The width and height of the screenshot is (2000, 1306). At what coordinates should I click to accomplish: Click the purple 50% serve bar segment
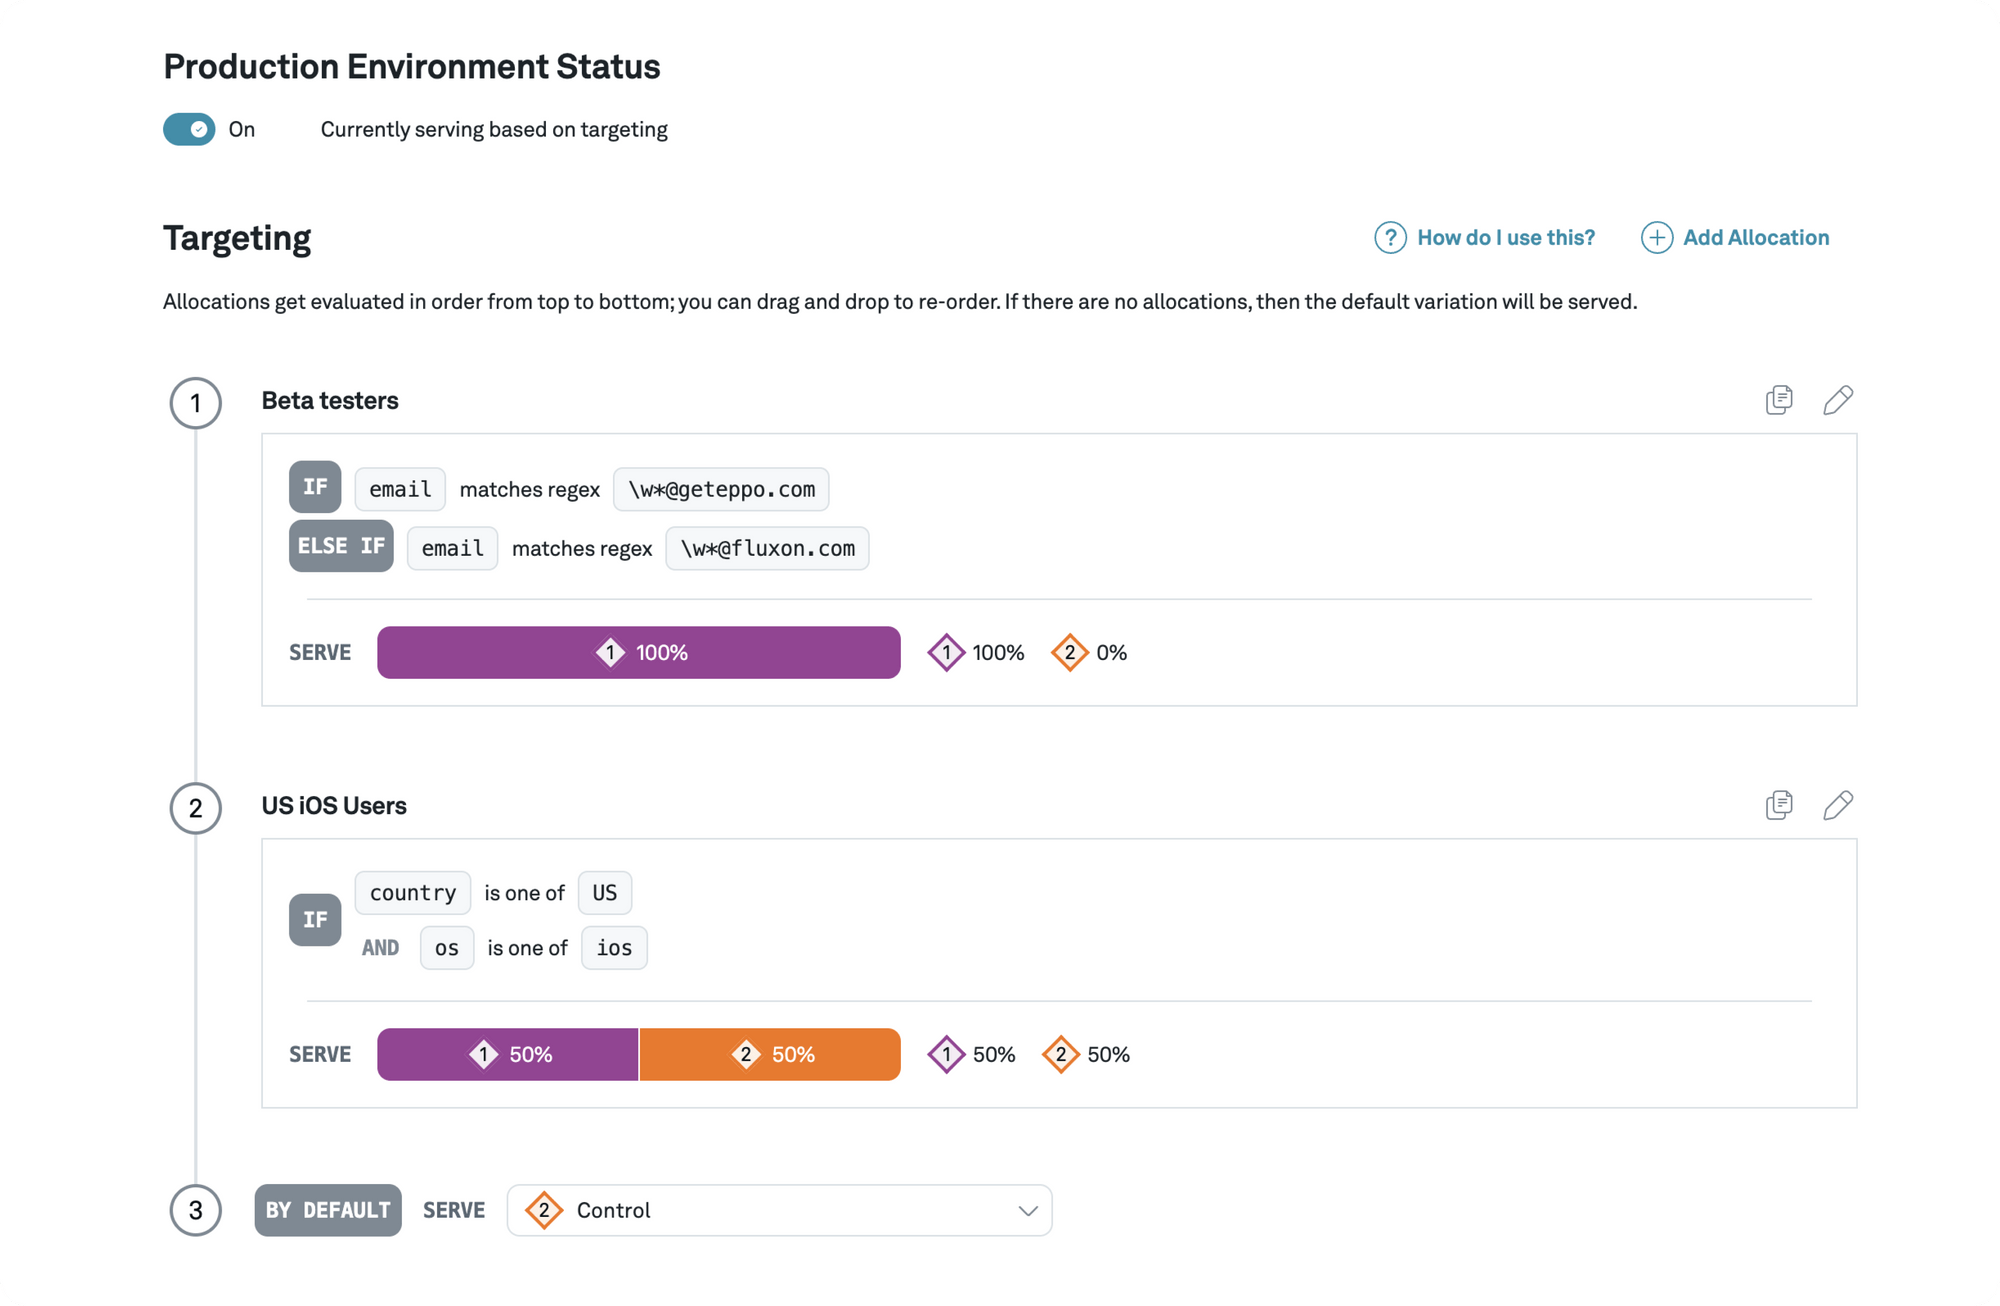click(506, 1054)
